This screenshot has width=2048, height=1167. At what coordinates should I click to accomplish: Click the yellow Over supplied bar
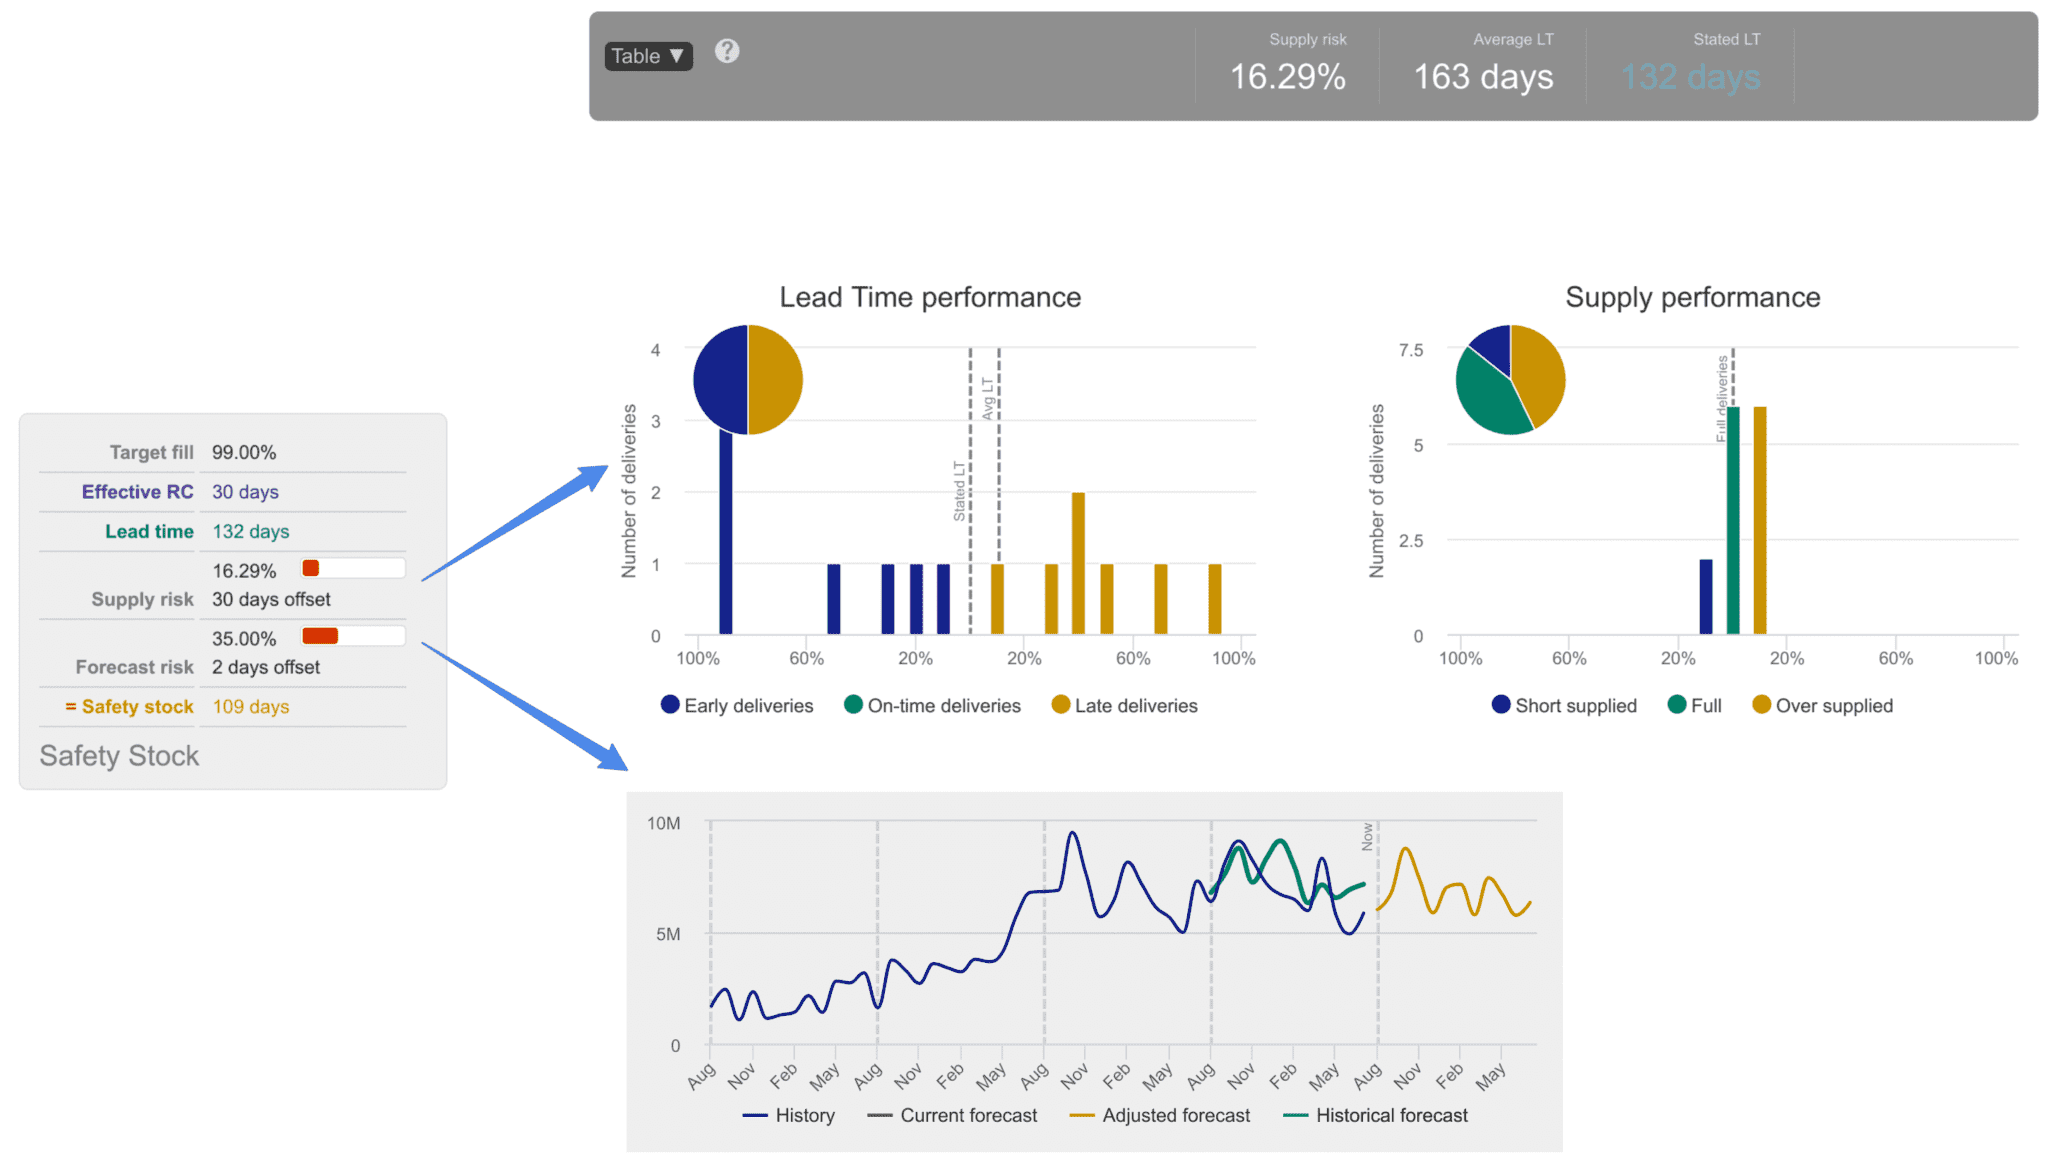[x=1760, y=520]
